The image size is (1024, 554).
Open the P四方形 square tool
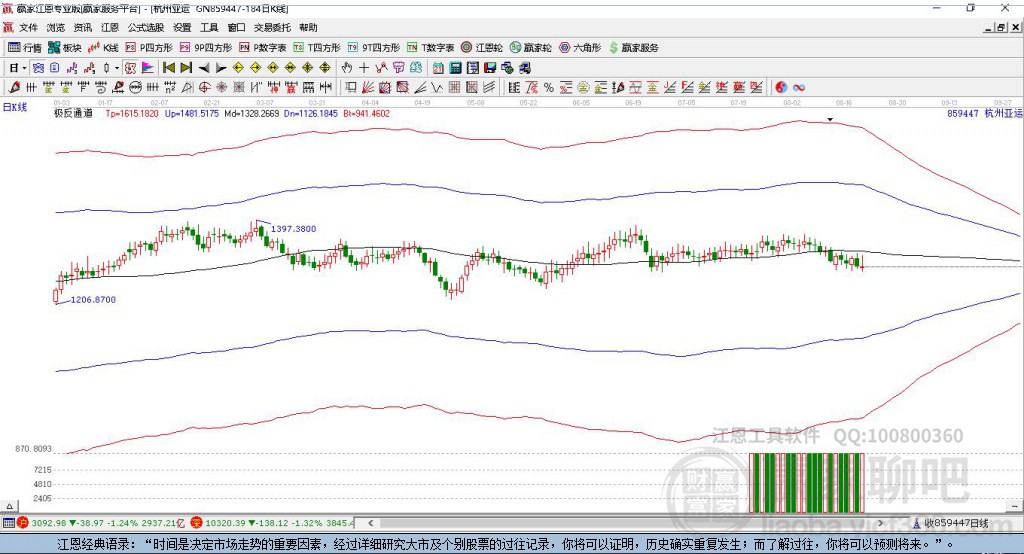click(x=148, y=48)
